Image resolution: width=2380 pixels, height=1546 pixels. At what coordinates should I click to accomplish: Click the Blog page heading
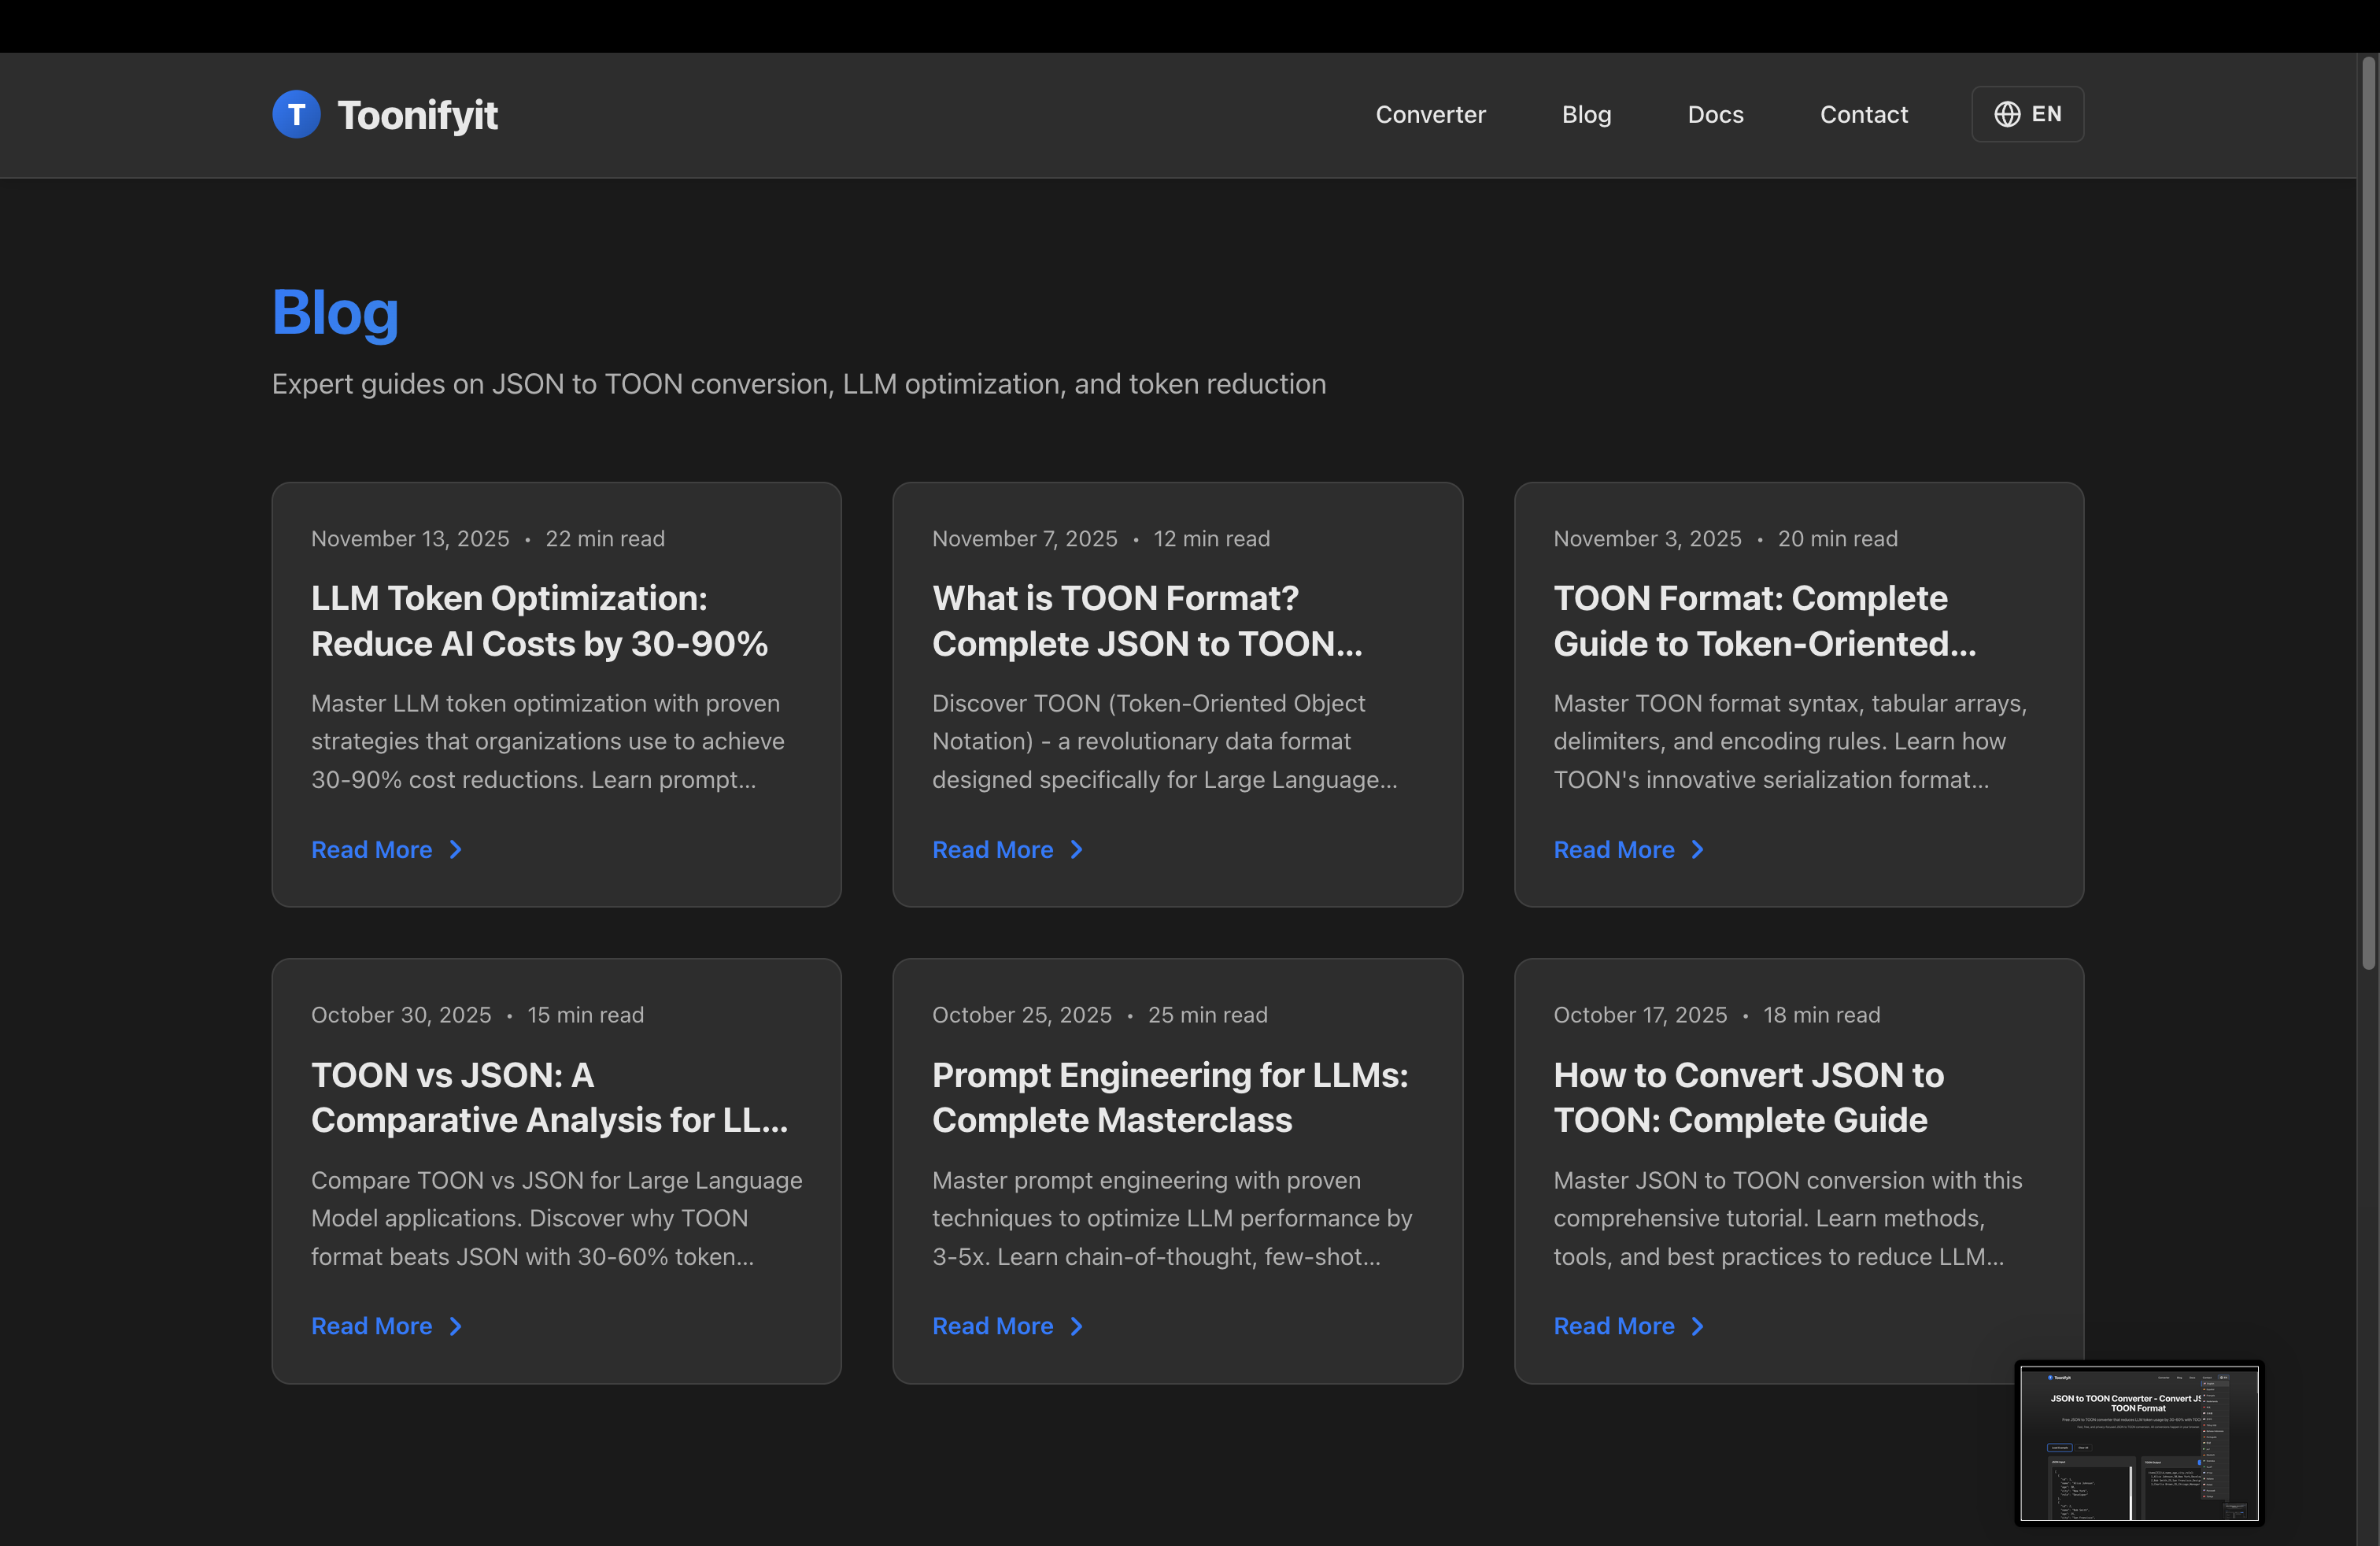pyautogui.click(x=335, y=312)
